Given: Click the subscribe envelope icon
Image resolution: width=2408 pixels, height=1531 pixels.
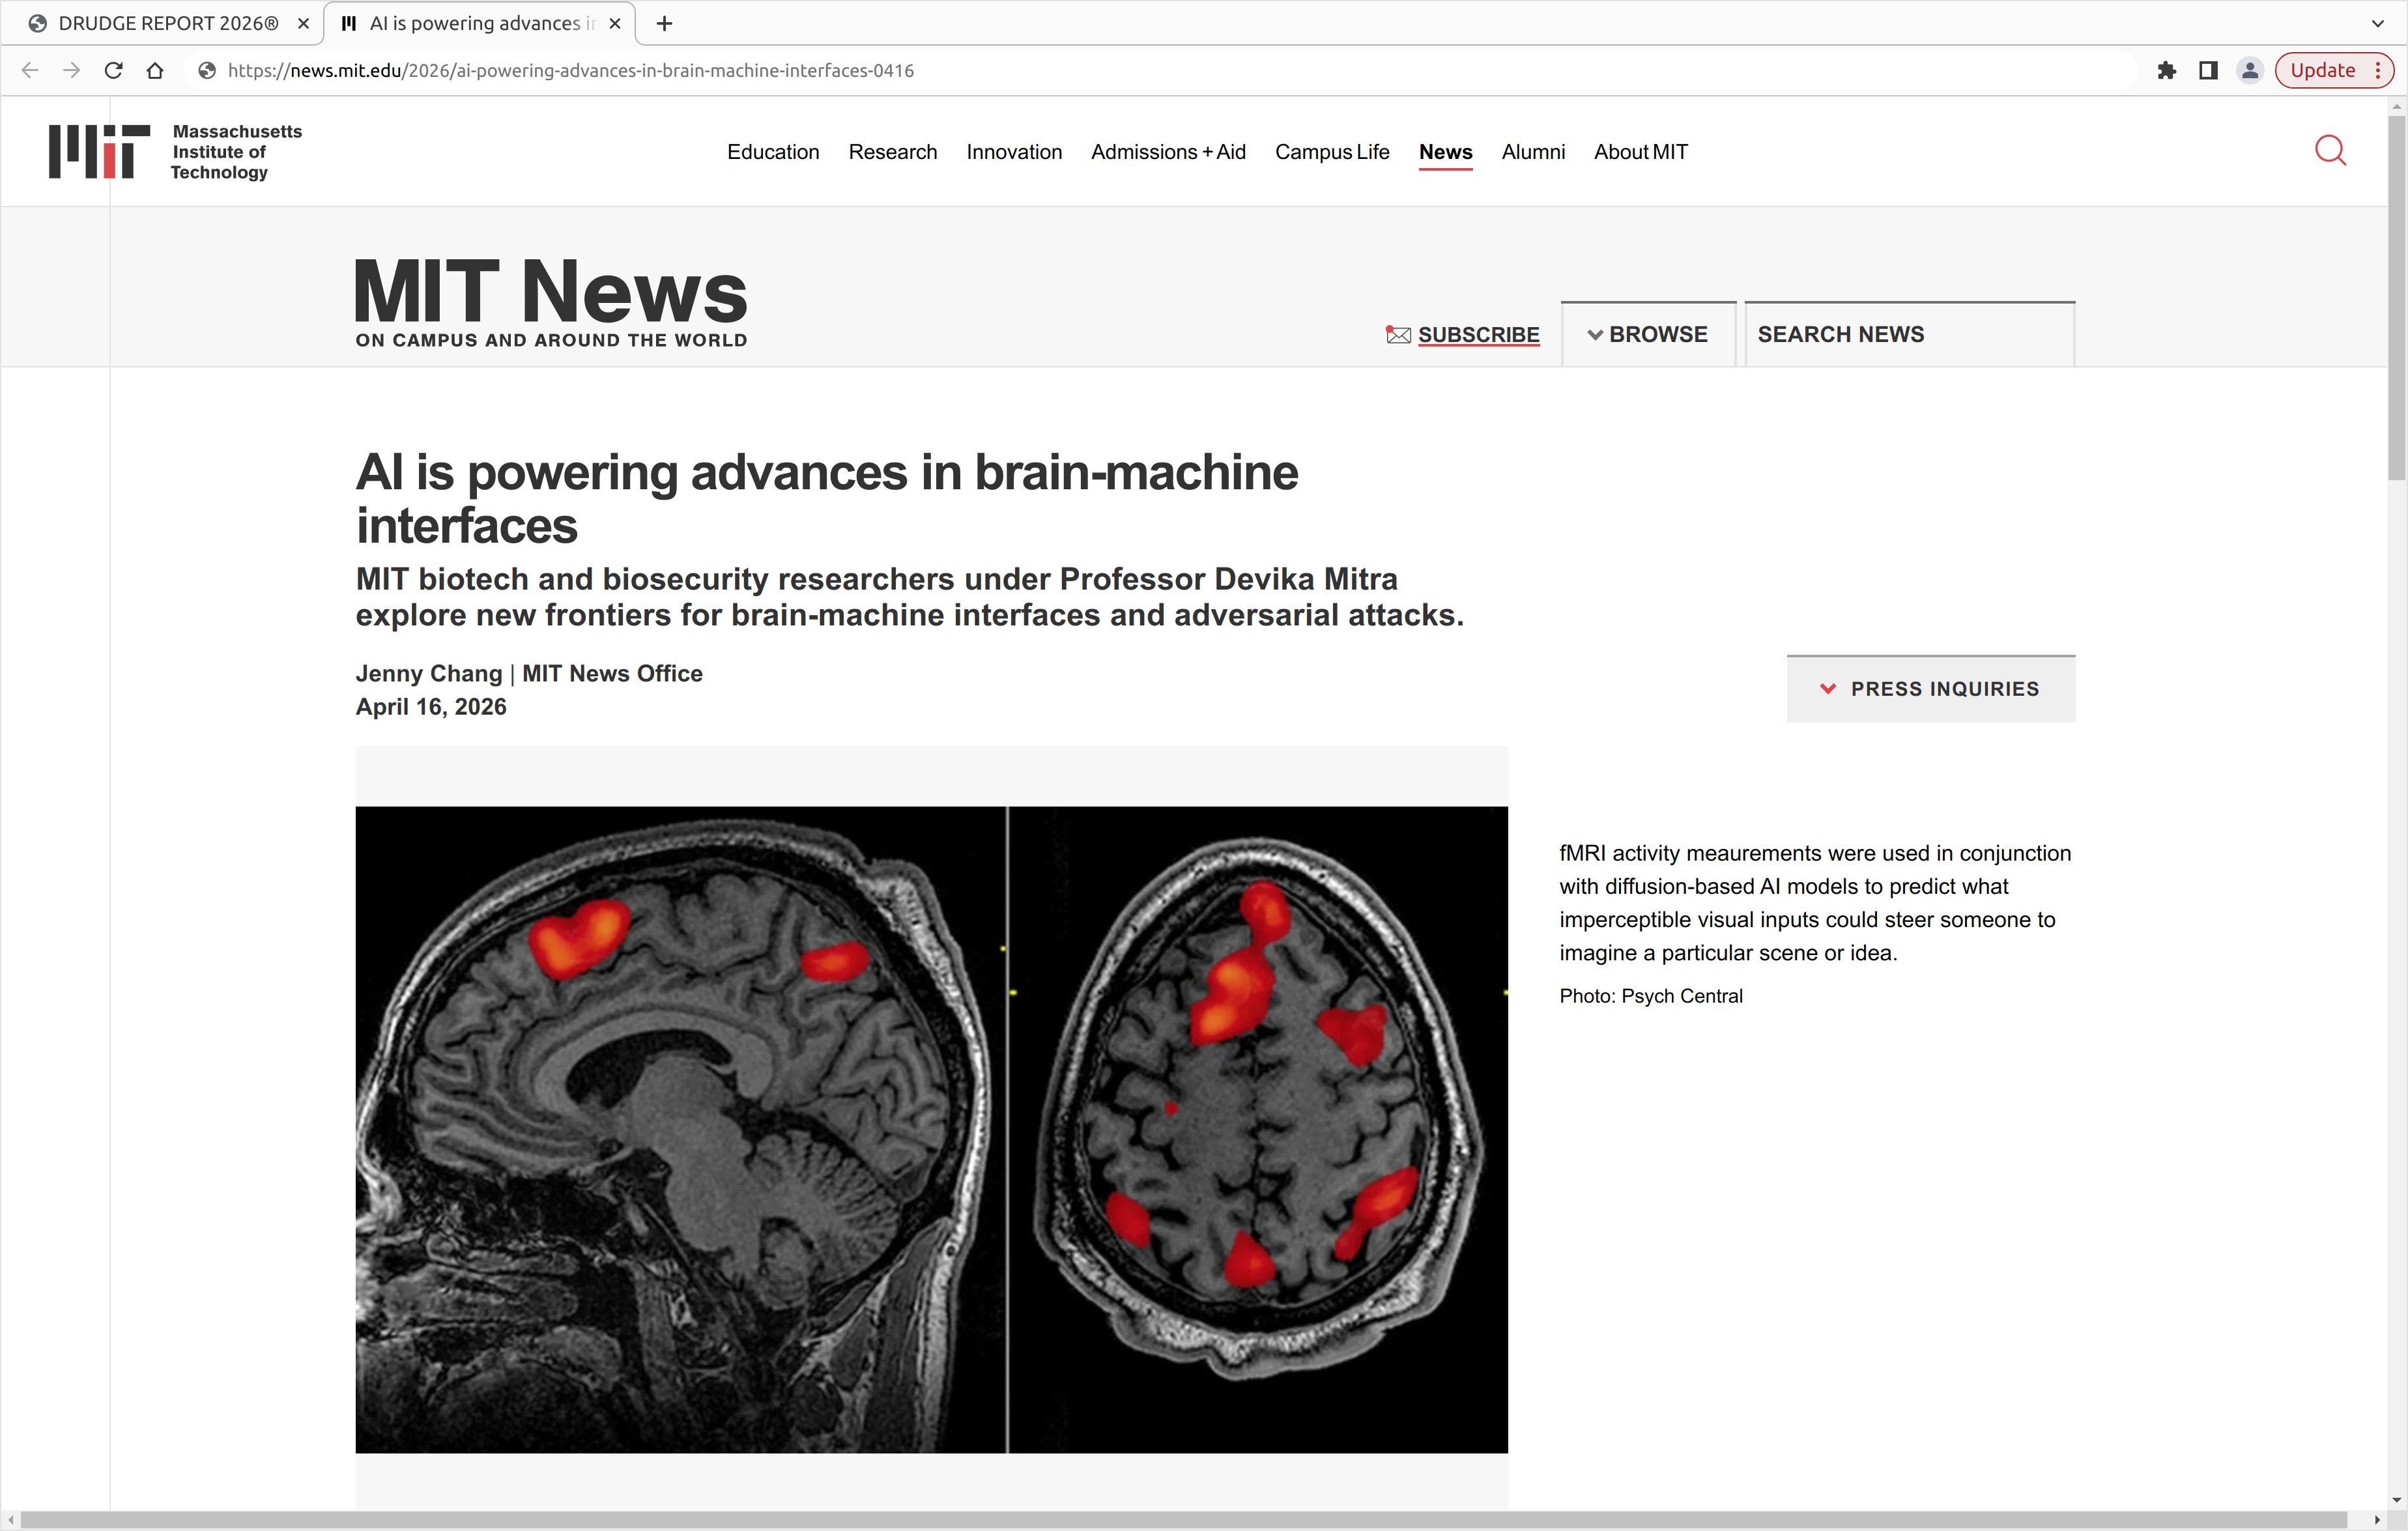Looking at the screenshot, I should pyautogui.click(x=1398, y=335).
